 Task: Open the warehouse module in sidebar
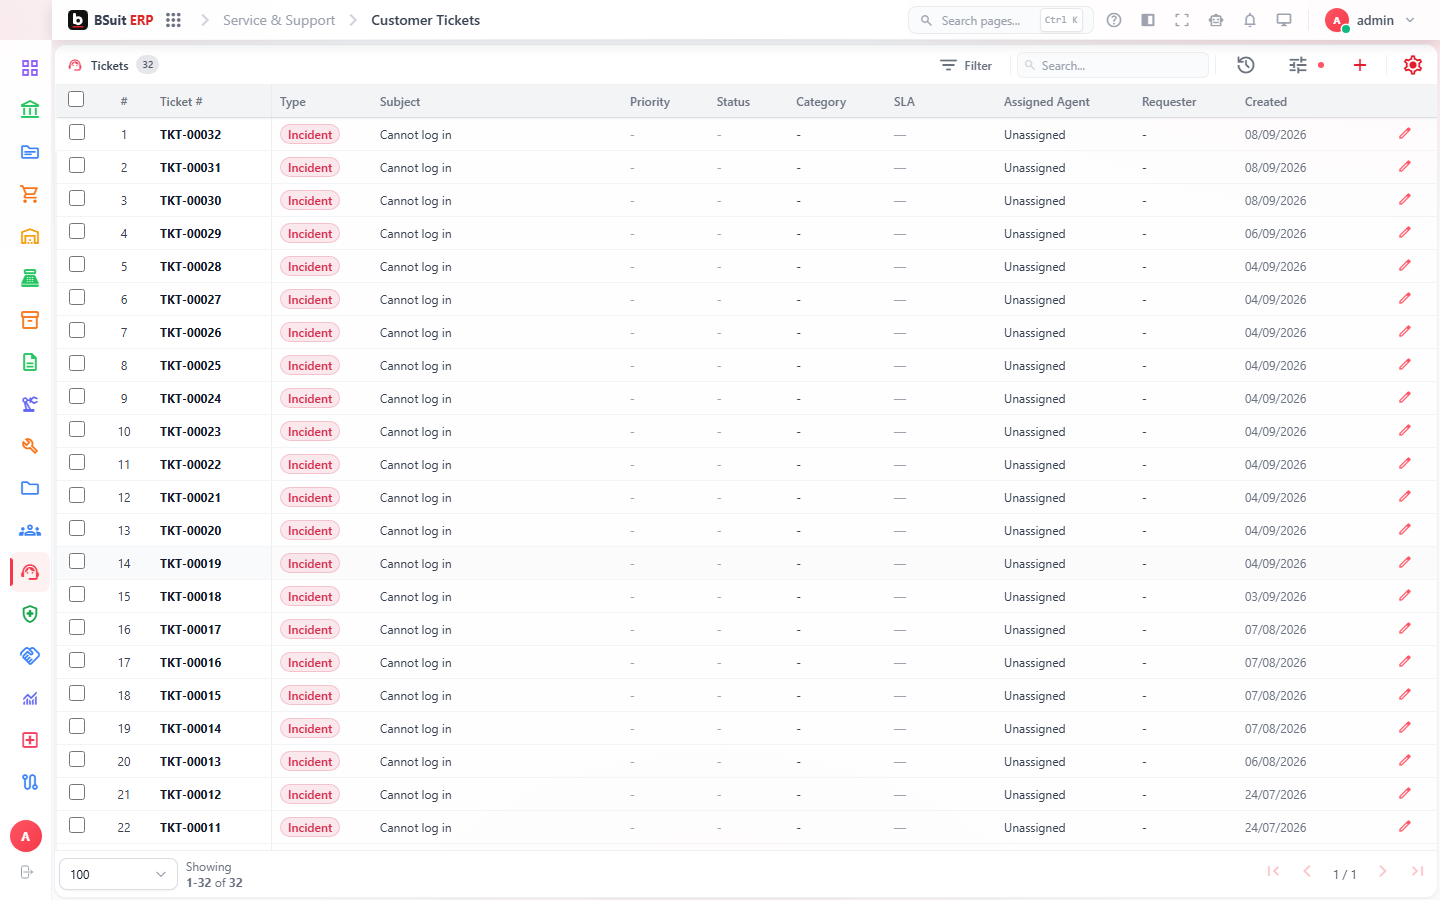point(30,236)
